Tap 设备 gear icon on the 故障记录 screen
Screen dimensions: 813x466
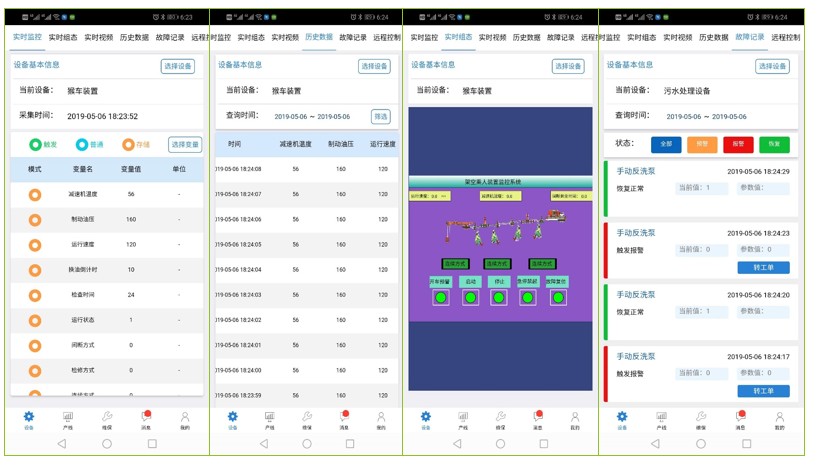(x=622, y=419)
